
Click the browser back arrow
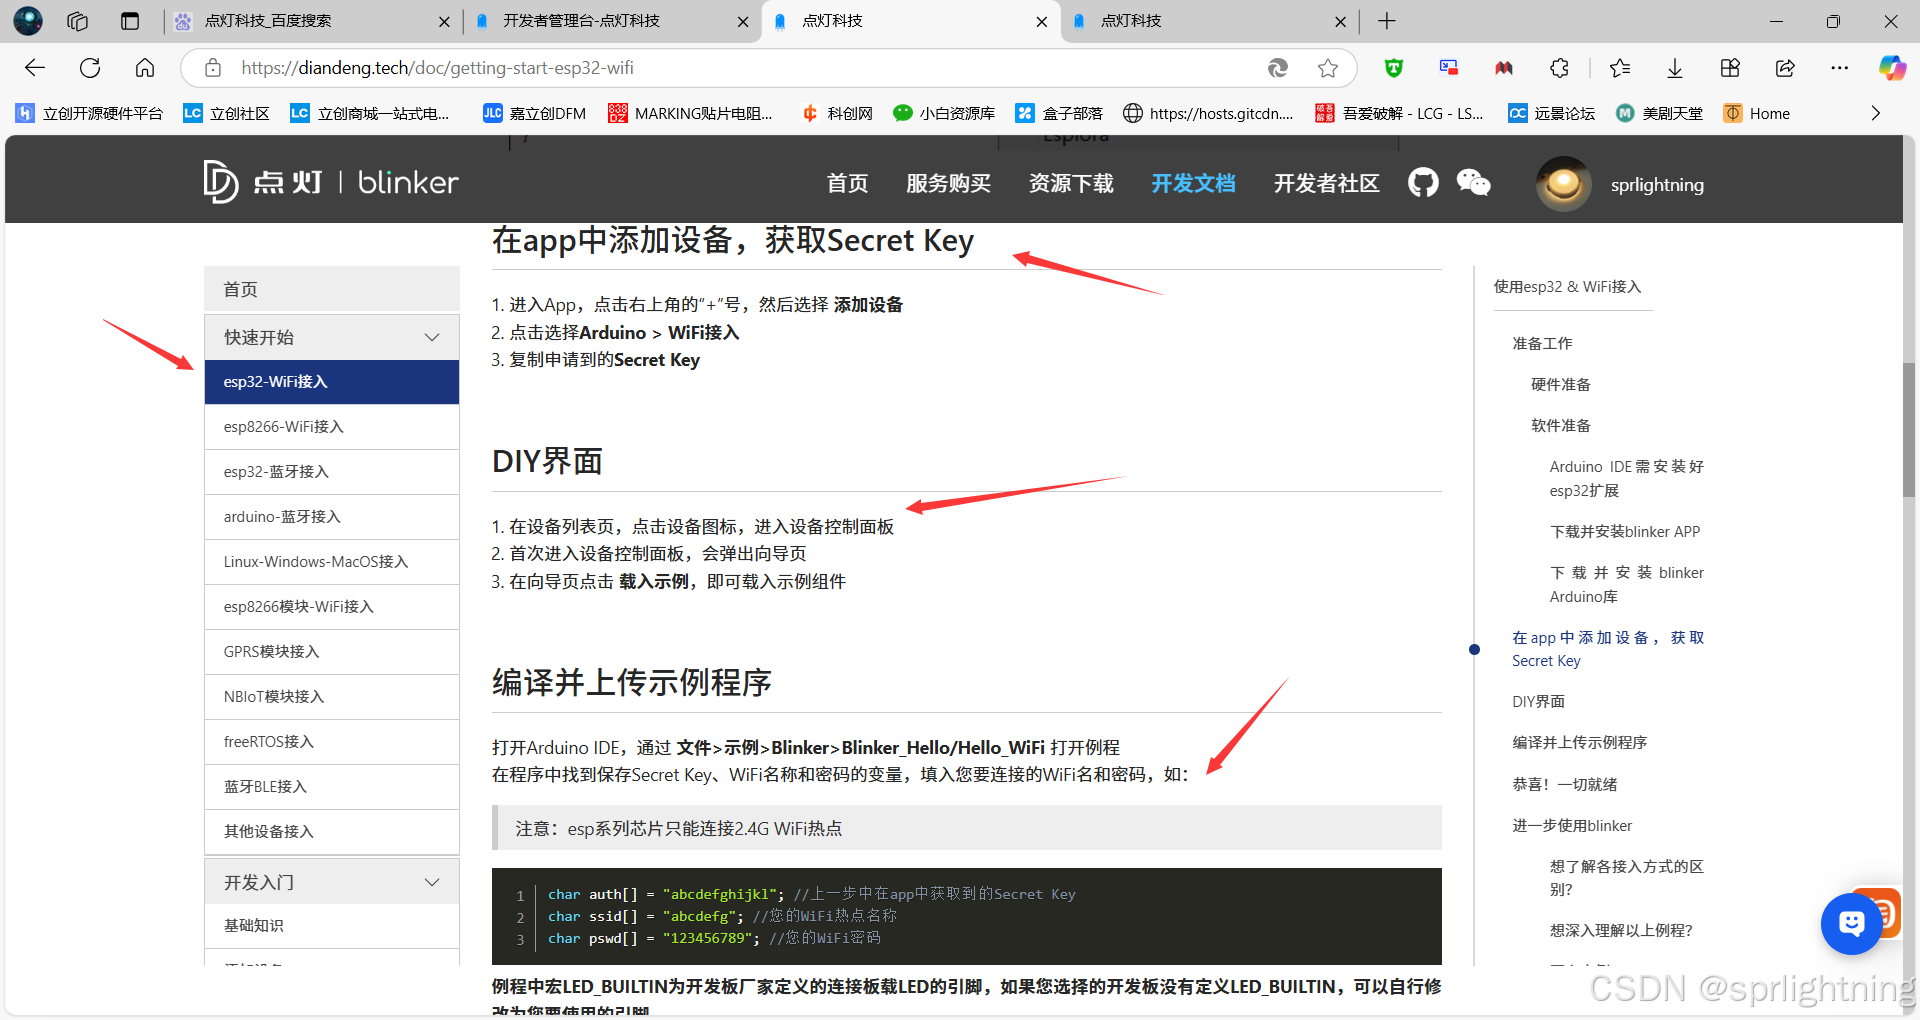(35, 68)
